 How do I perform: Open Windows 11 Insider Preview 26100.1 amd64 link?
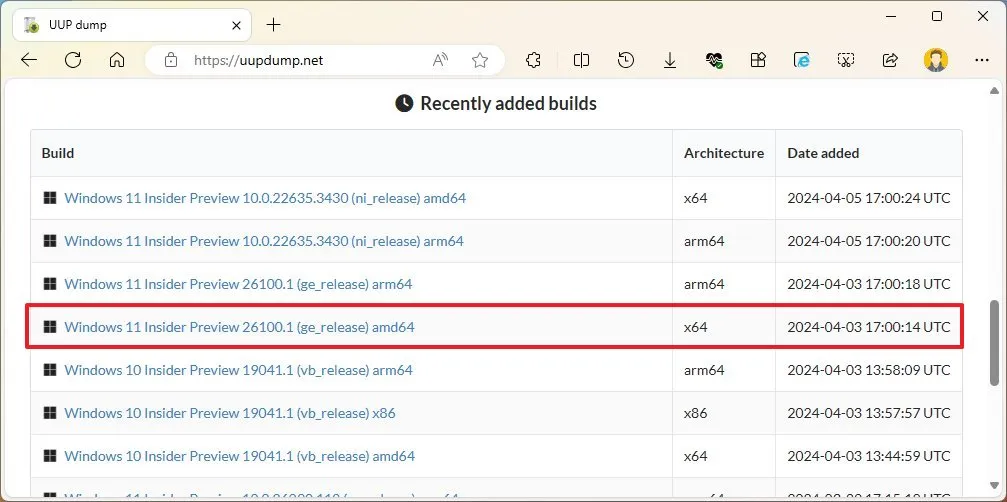(239, 327)
